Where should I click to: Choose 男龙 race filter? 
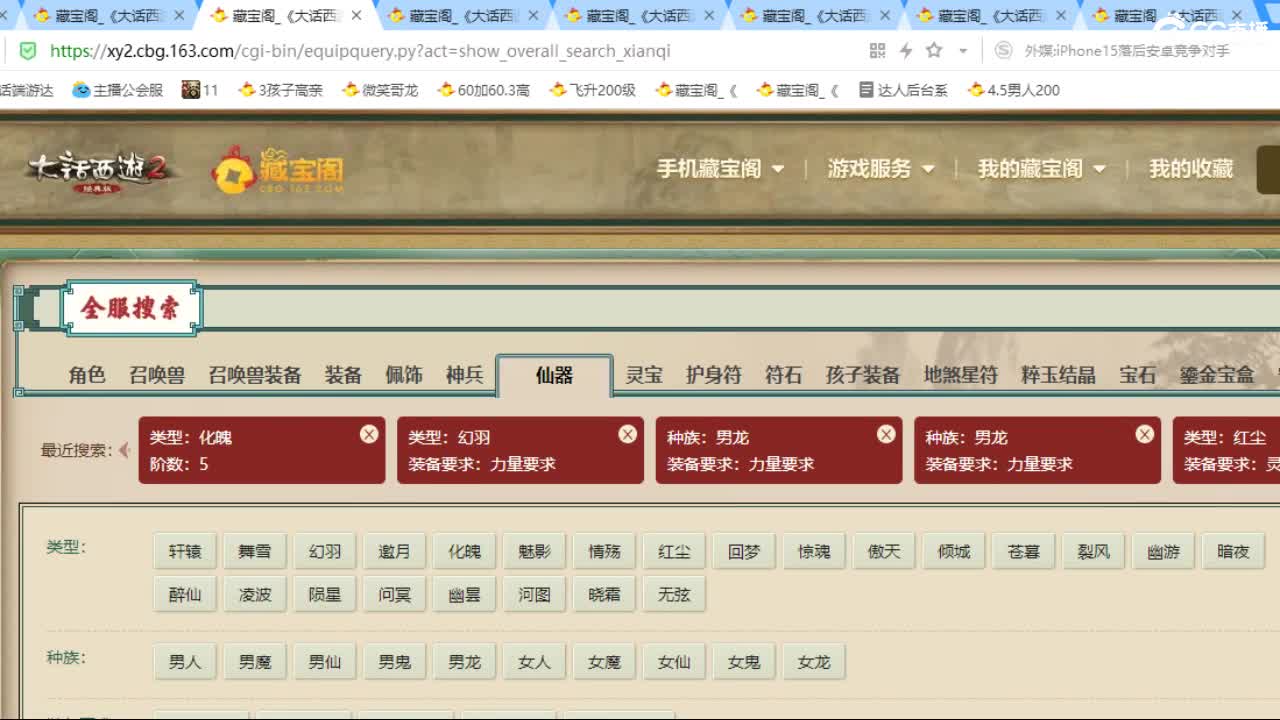pyautogui.click(x=465, y=662)
